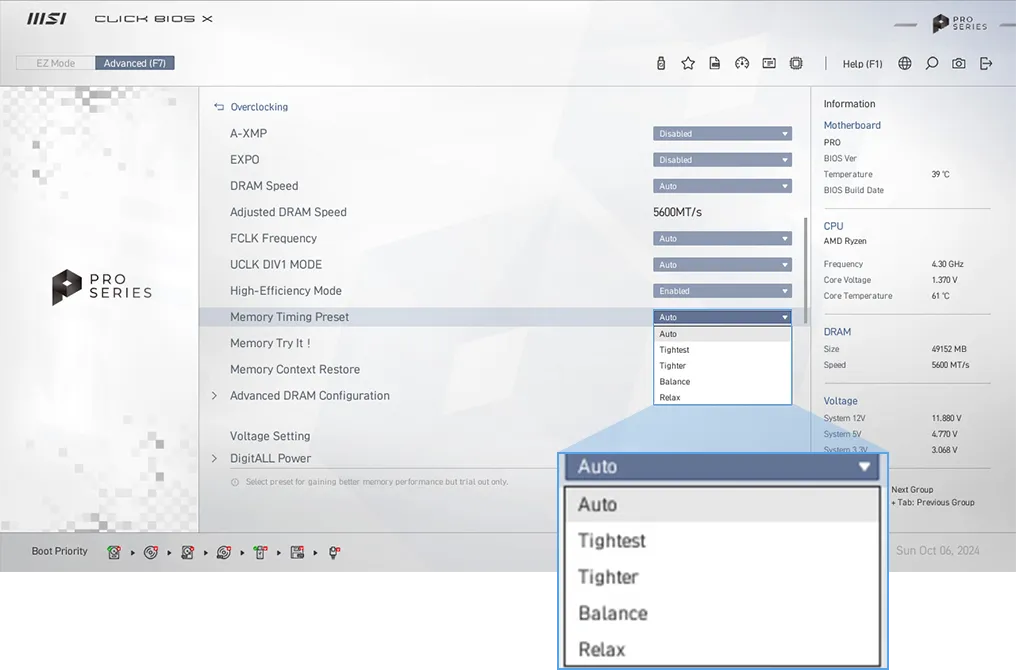The height and width of the screenshot is (670, 1016).
Task: Go back via the Overclocking breadcrumb
Action: click(259, 107)
